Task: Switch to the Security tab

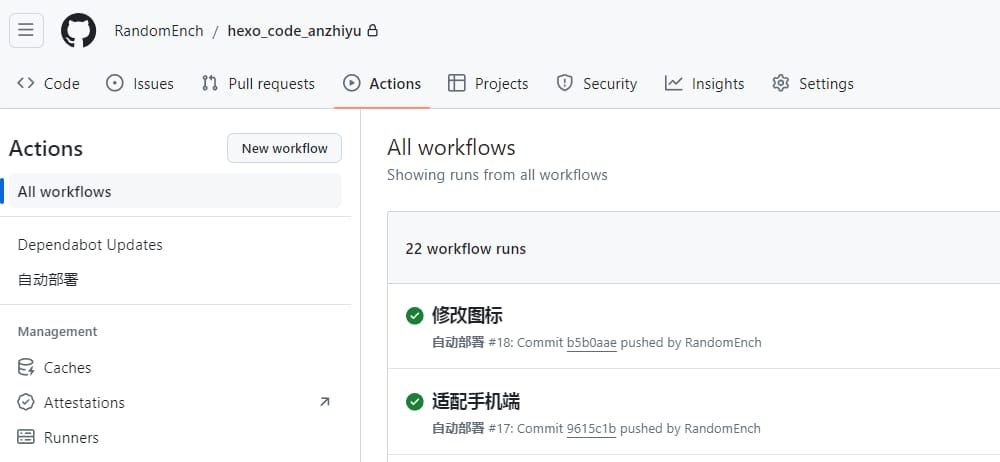Action: (597, 84)
